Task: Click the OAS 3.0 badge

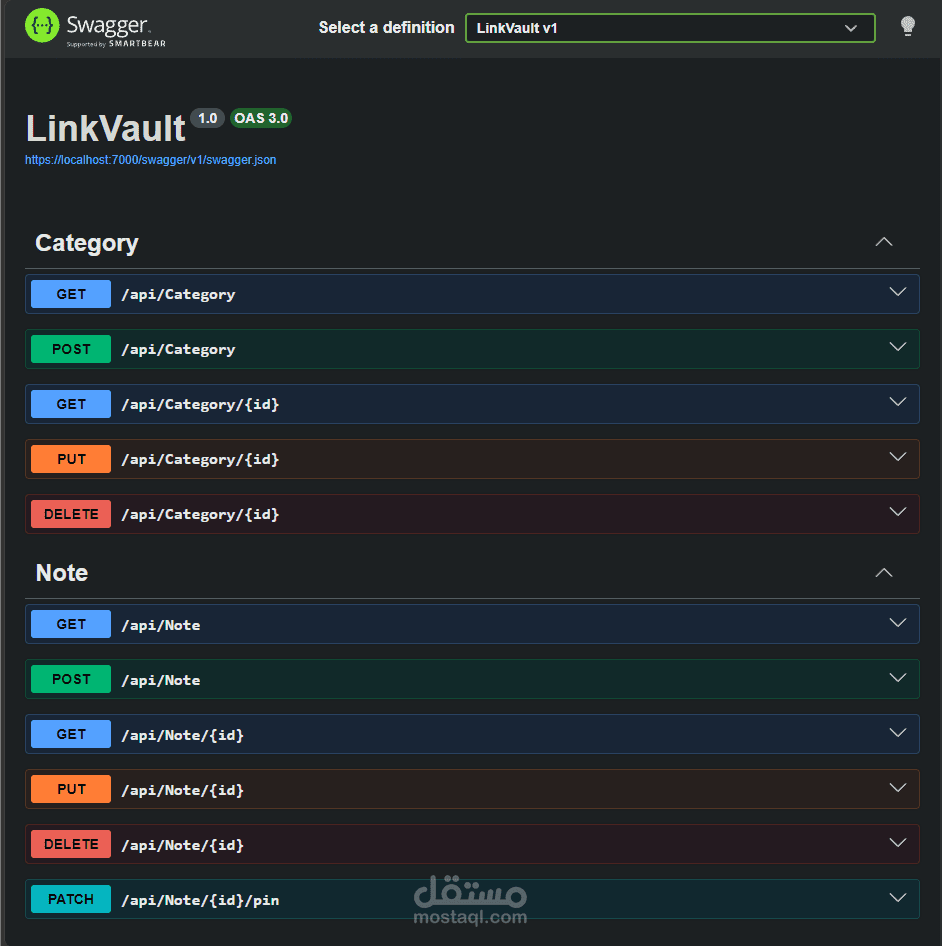Action: pos(261,118)
